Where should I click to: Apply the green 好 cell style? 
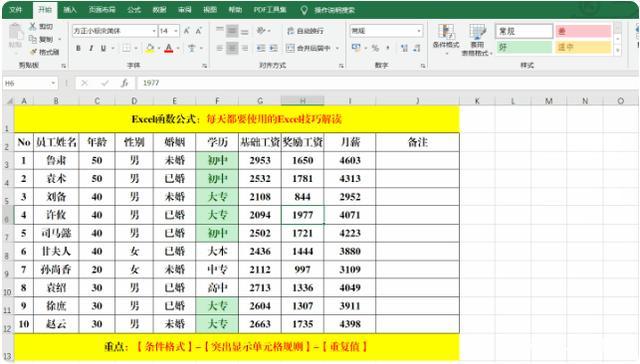[x=524, y=47]
